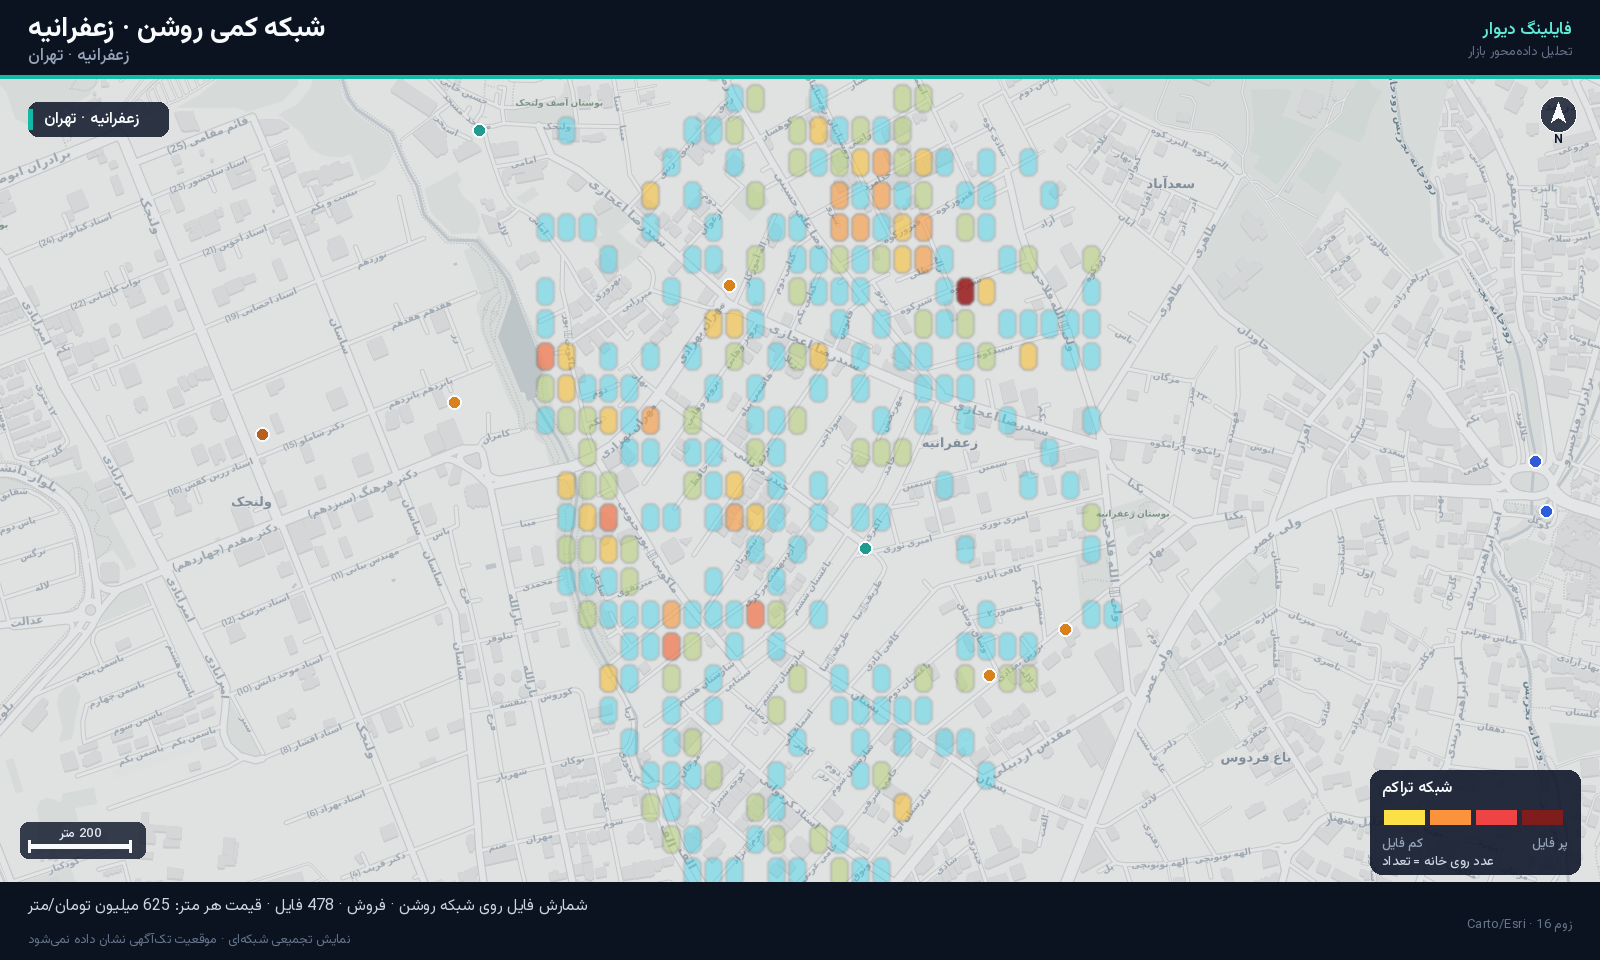Click the north compass icon
The width and height of the screenshot is (1600, 960).
click(1558, 115)
